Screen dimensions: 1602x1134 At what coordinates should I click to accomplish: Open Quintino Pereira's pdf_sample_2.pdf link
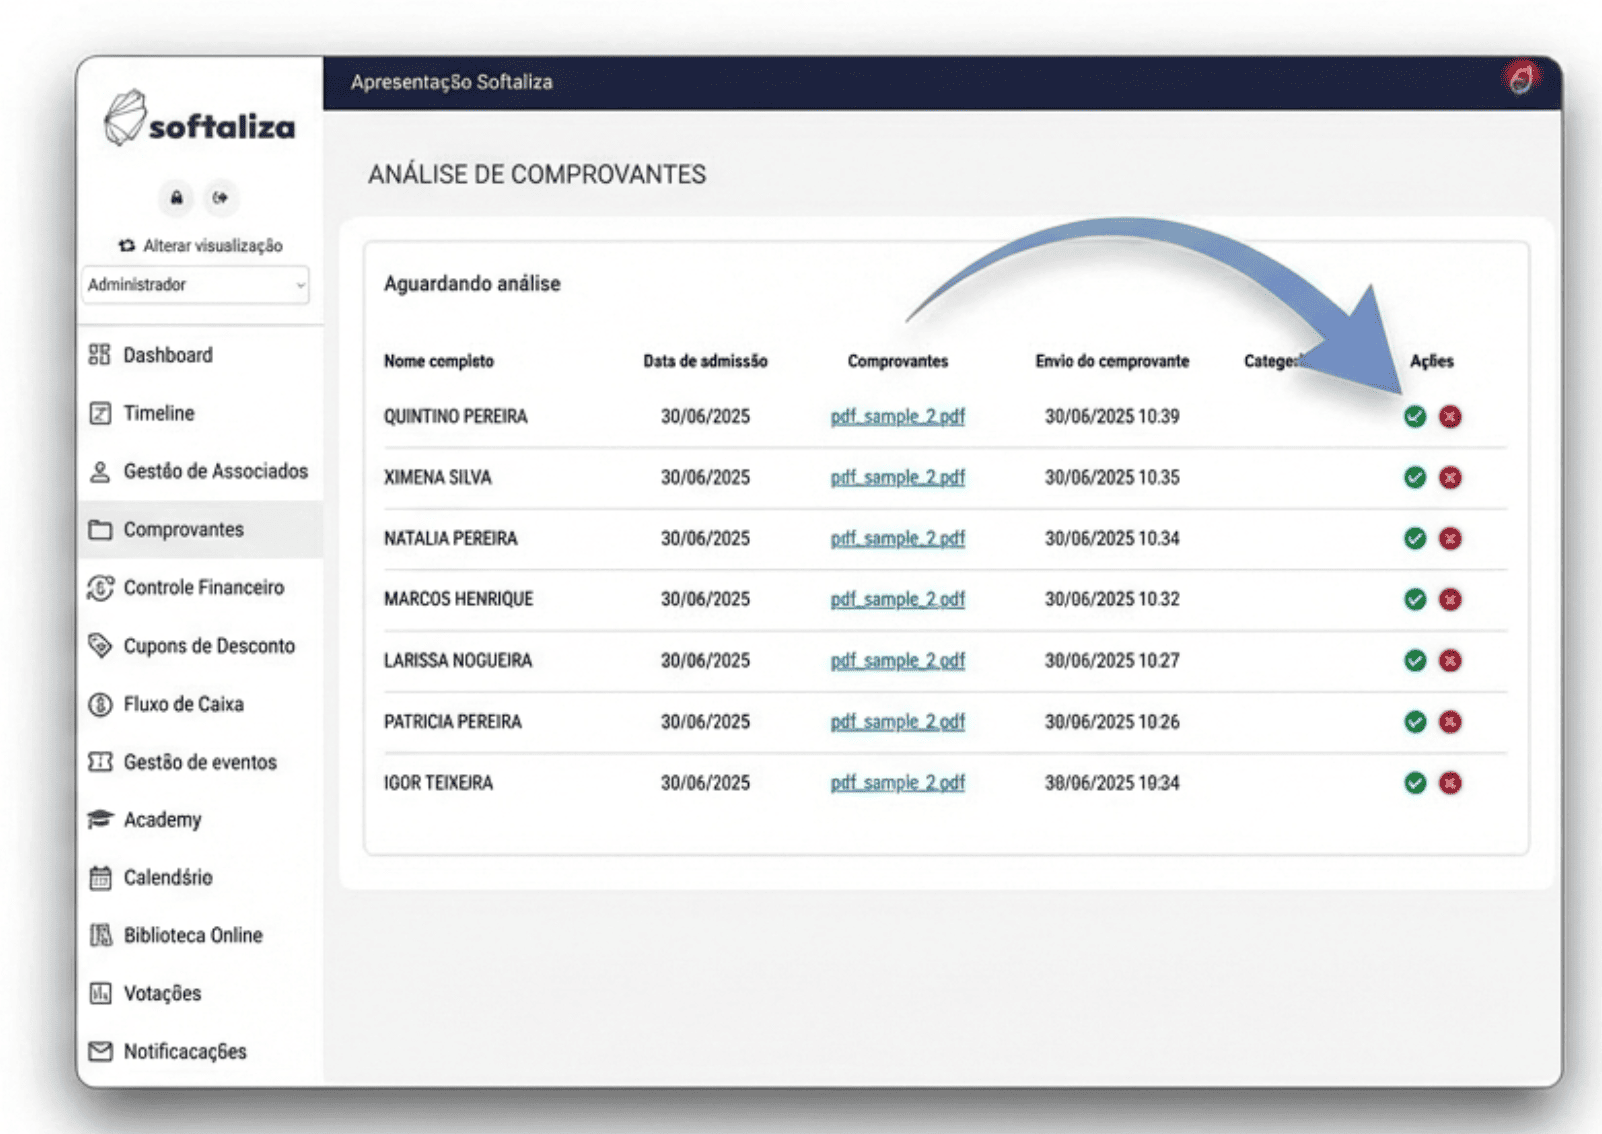[897, 417]
